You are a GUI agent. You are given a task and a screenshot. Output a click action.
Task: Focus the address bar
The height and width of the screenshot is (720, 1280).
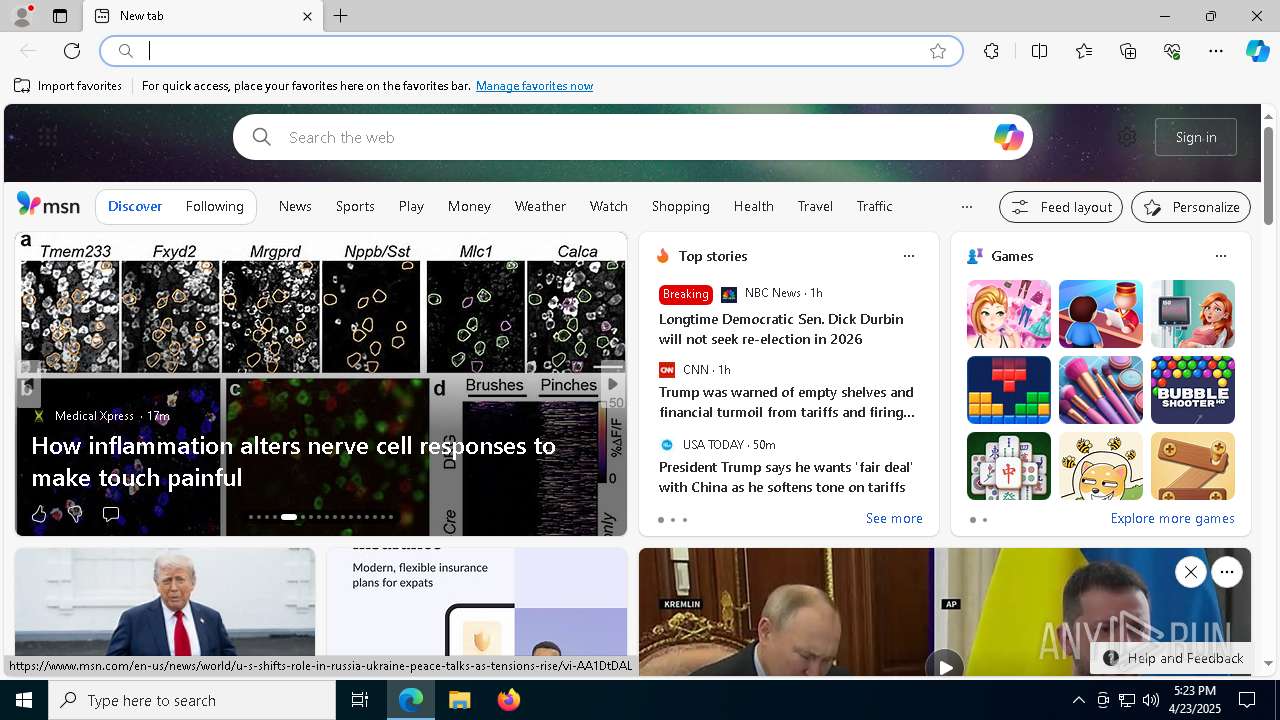(530, 51)
